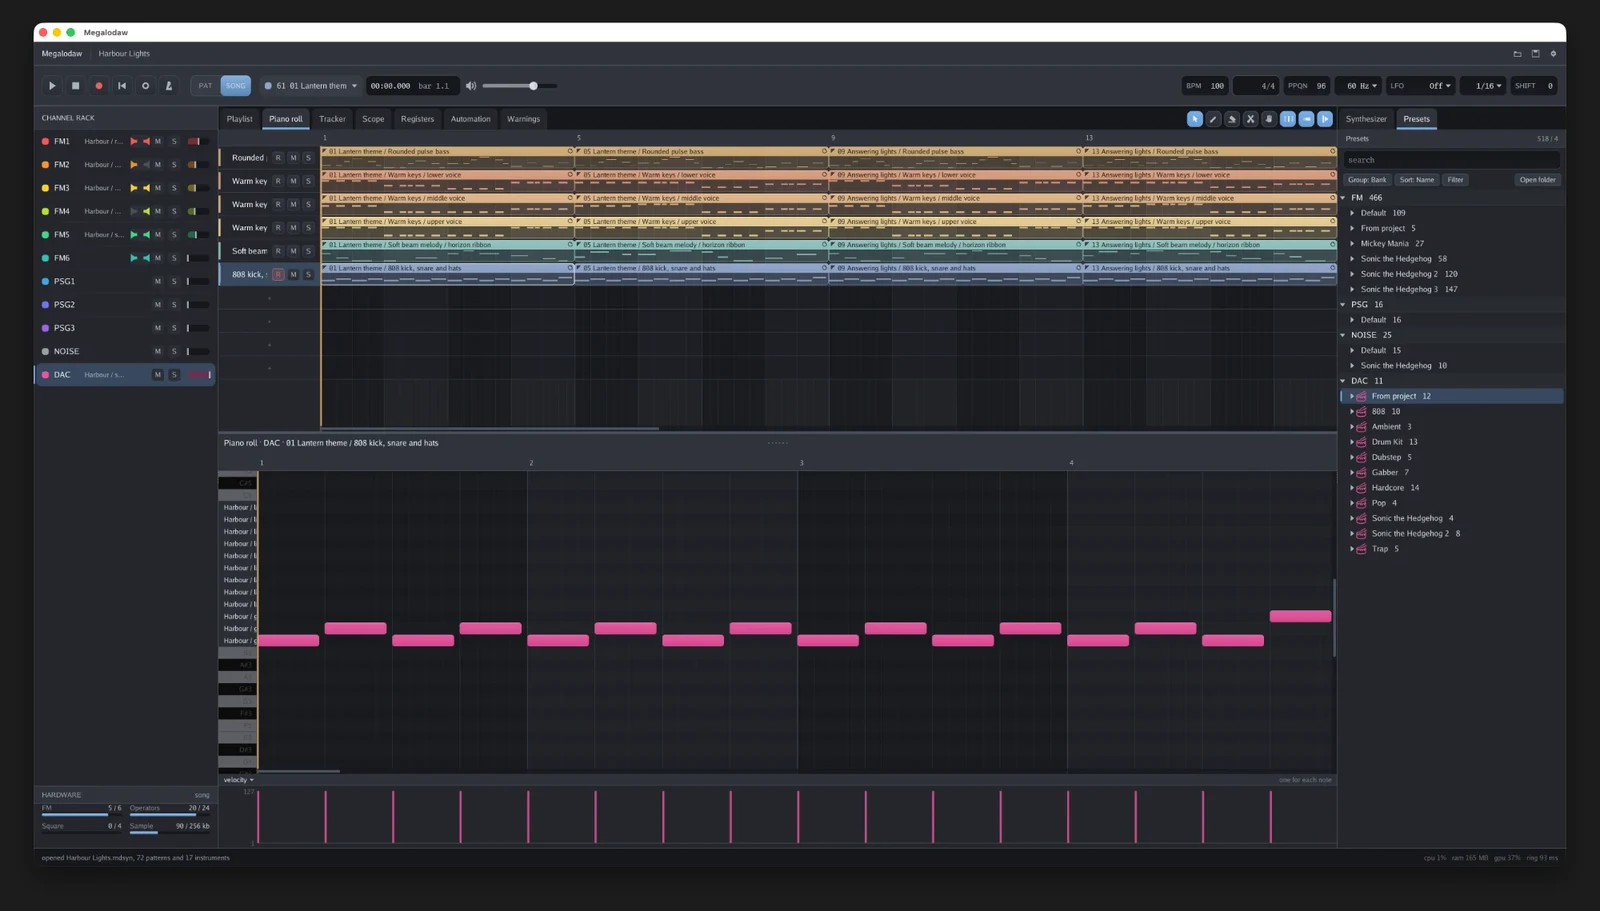The image size is (1600, 911).
Task: Open the Automation tab
Action: 470,119
